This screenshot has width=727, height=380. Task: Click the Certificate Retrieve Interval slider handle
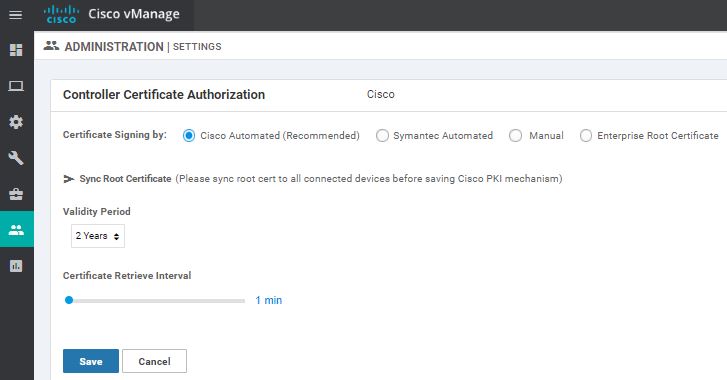coord(69,300)
